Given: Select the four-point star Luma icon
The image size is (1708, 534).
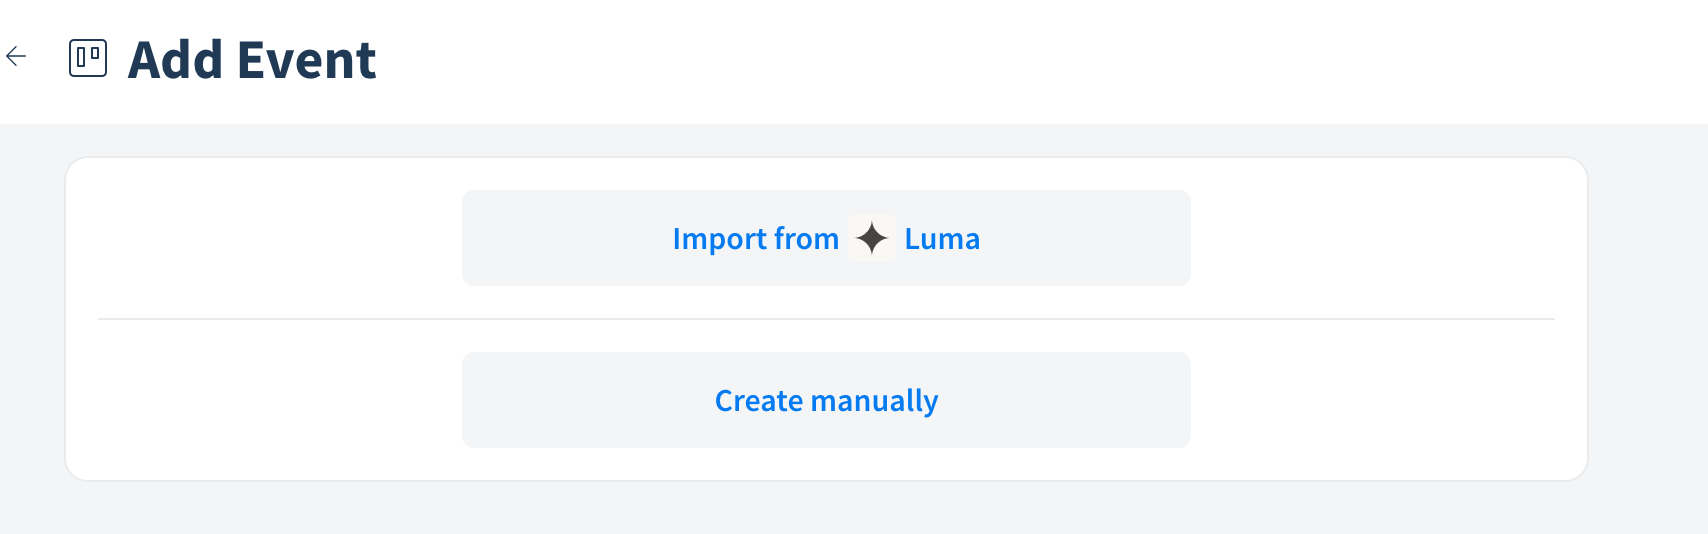Looking at the screenshot, I should (872, 238).
